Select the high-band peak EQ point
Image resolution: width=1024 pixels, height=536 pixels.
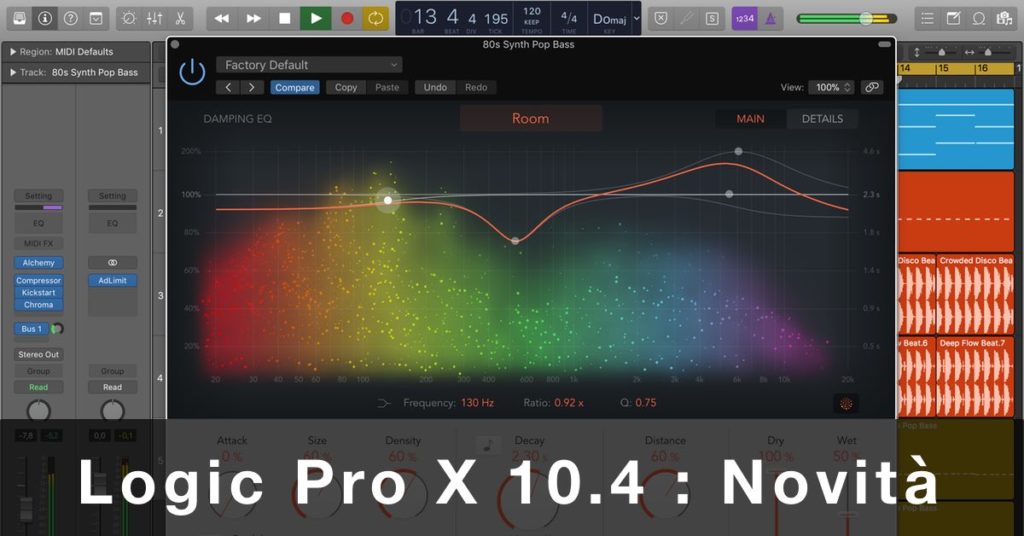(738, 151)
